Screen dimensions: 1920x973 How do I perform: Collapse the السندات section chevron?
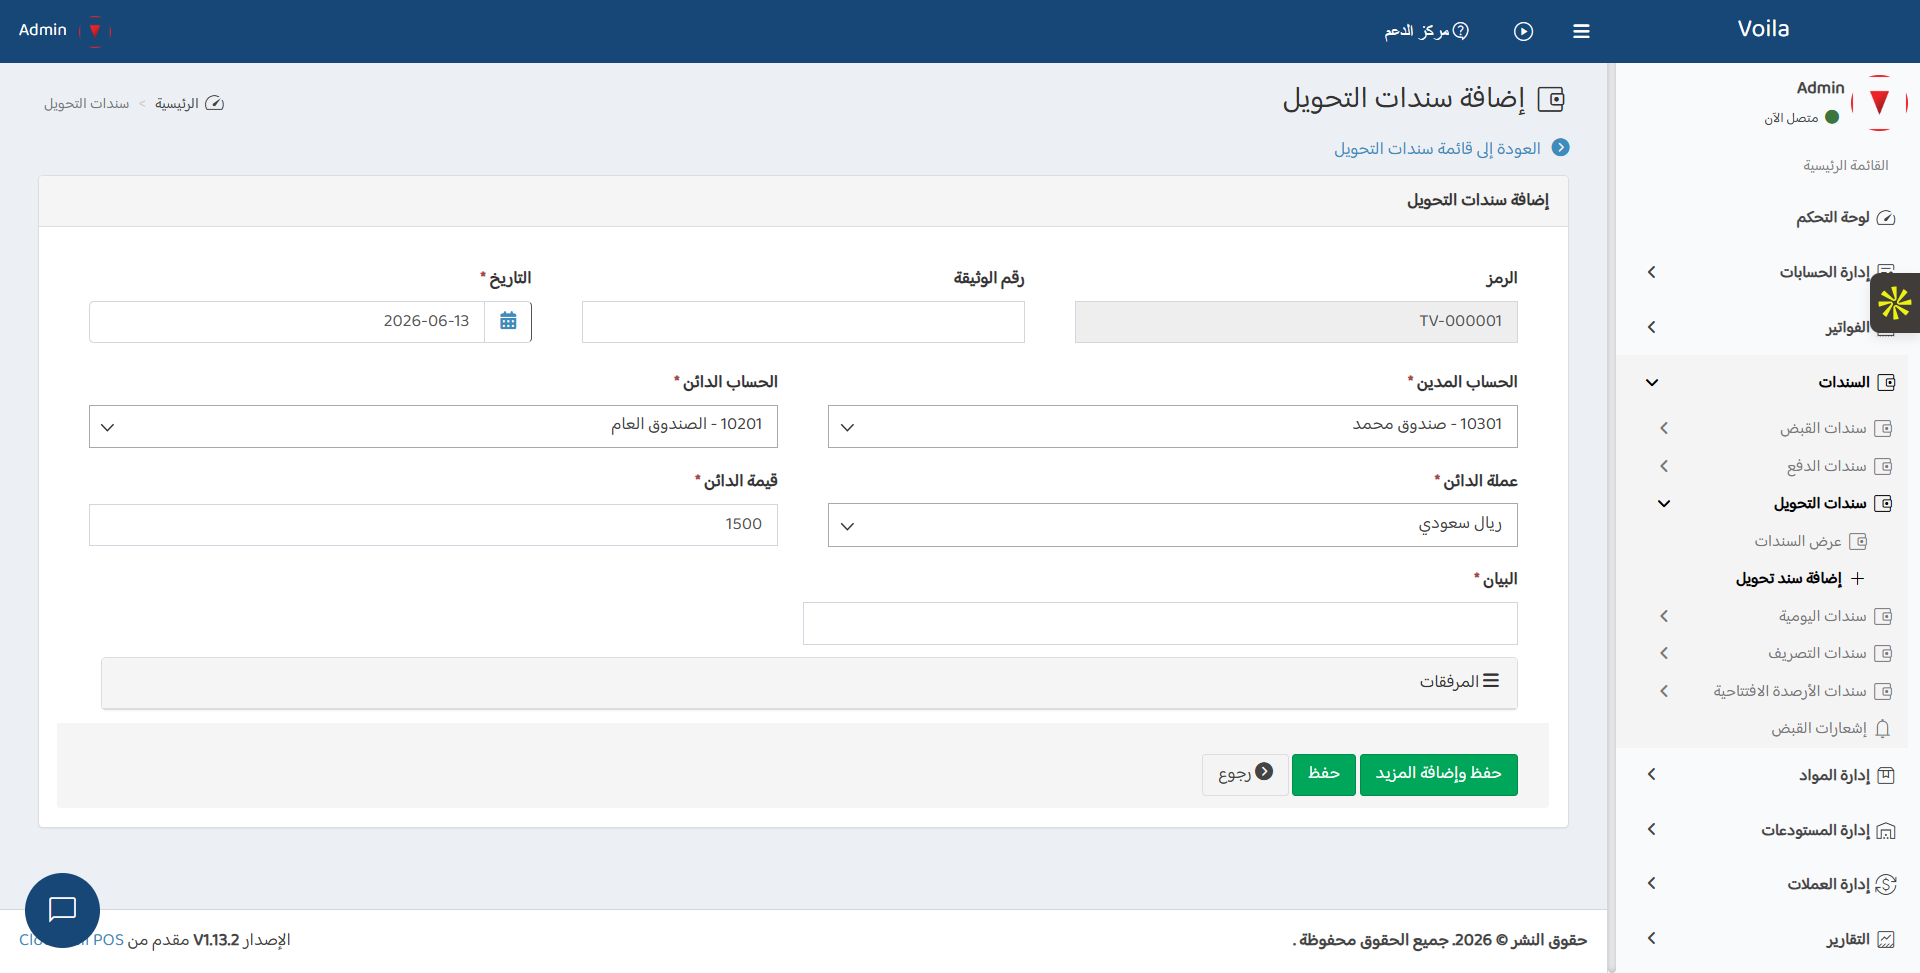coord(1652,382)
